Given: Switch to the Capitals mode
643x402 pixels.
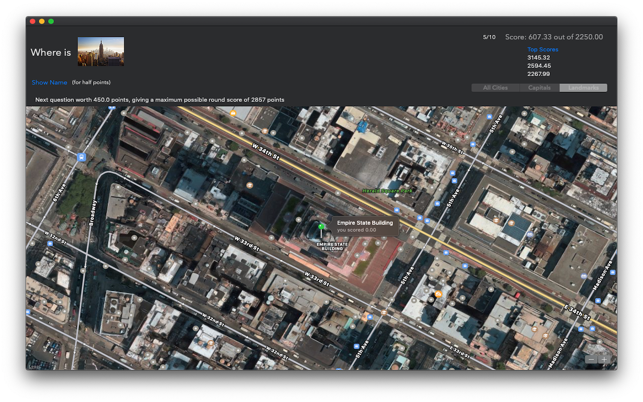Looking at the screenshot, I should pyautogui.click(x=539, y=88).
